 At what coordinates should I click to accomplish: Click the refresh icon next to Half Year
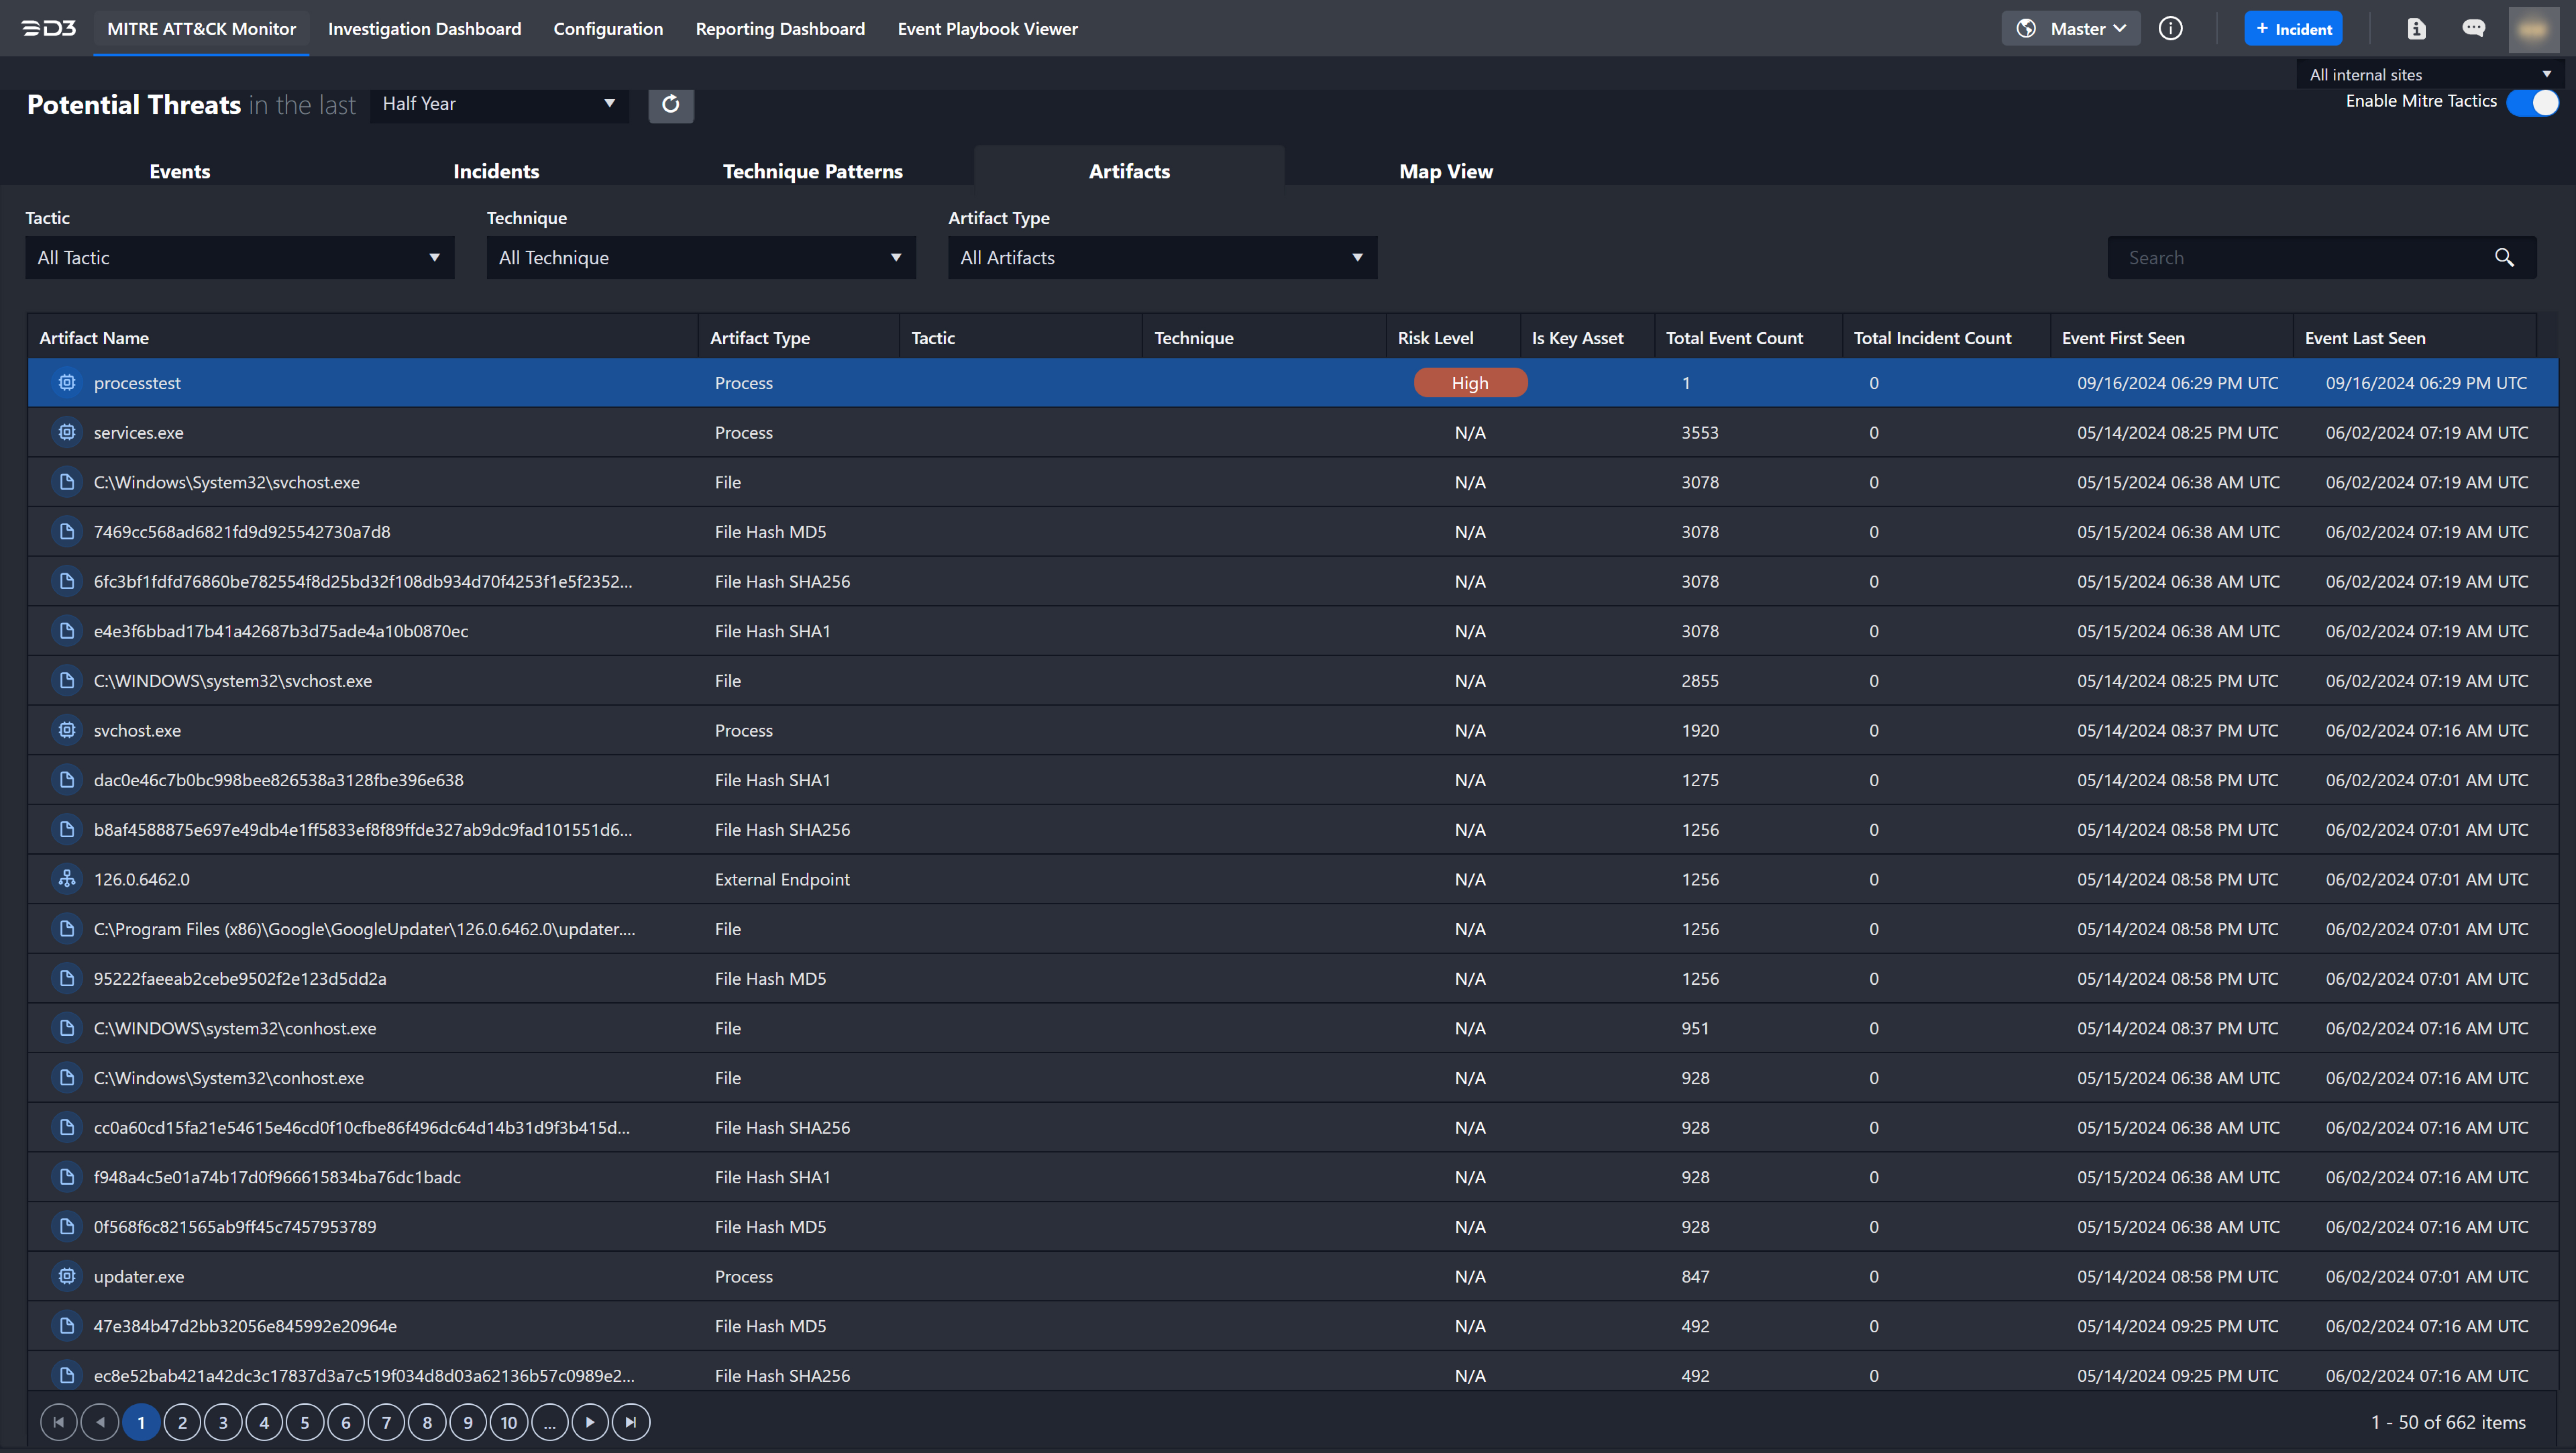[x=670, y=104]
